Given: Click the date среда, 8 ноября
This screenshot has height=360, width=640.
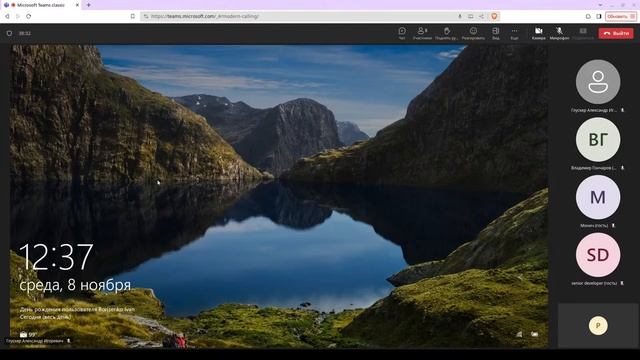Looking at the screenshot, I should (75, 285).
